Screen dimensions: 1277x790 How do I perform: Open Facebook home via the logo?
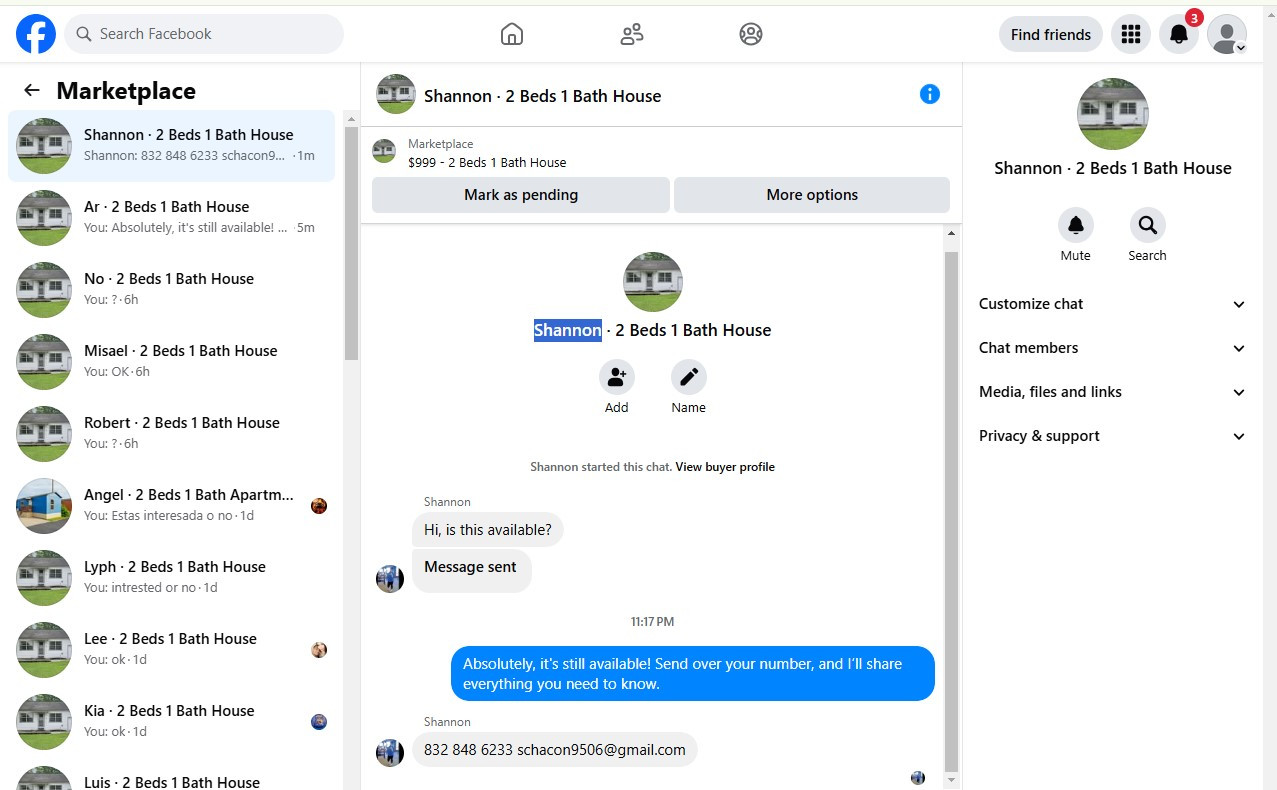36,34
